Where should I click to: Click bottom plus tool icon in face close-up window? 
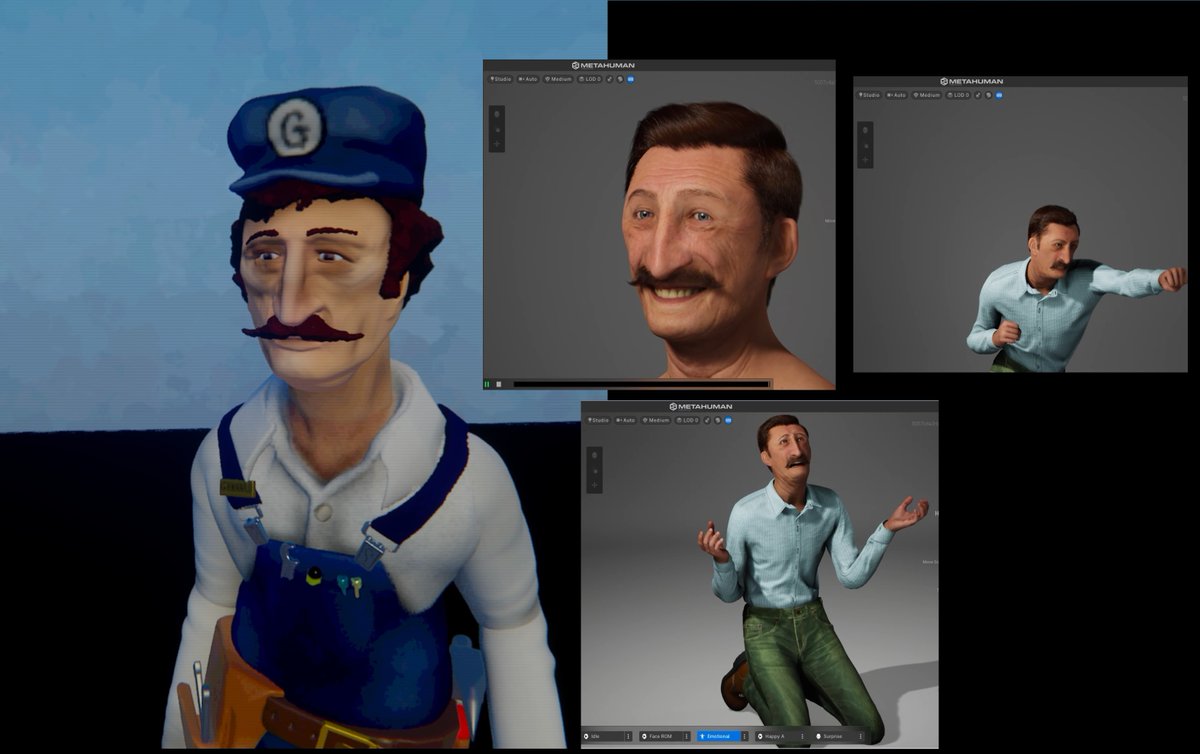click(x=497, y=144)
